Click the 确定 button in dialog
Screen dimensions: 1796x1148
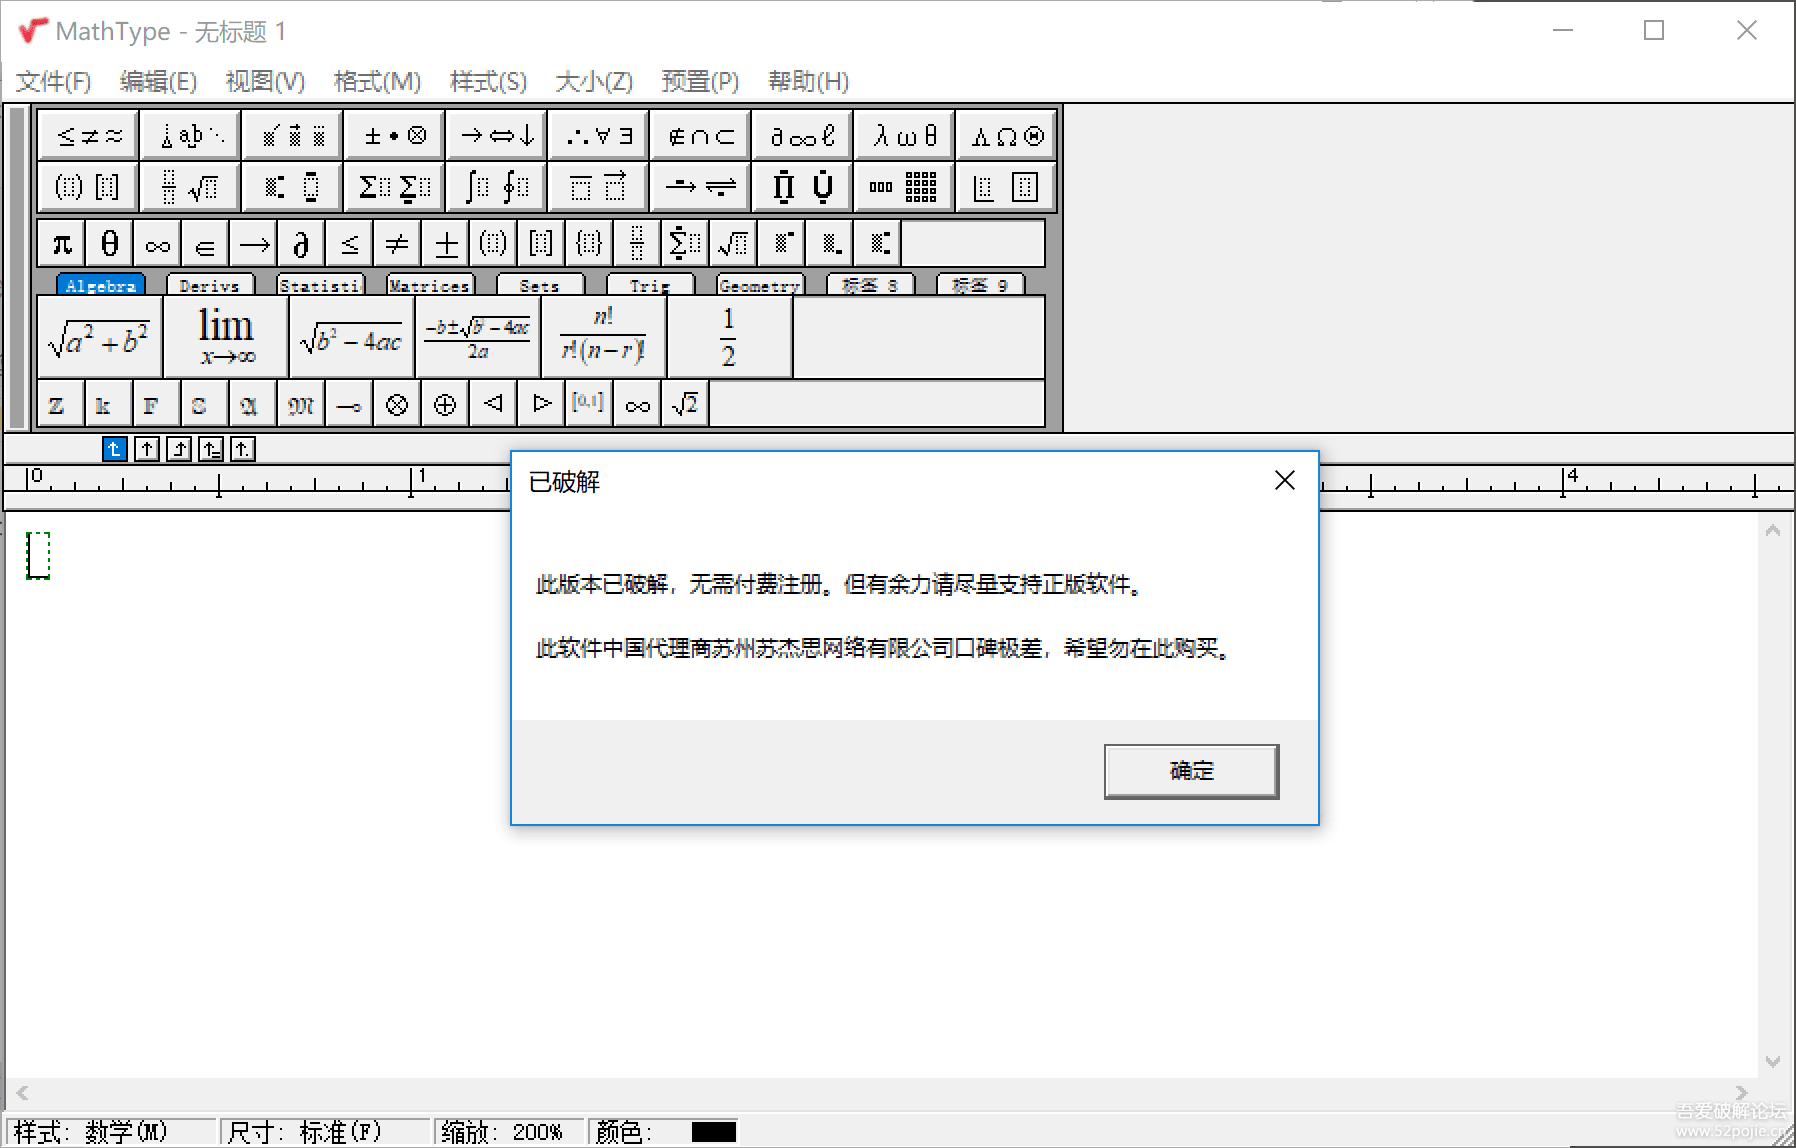[1191, 771]
